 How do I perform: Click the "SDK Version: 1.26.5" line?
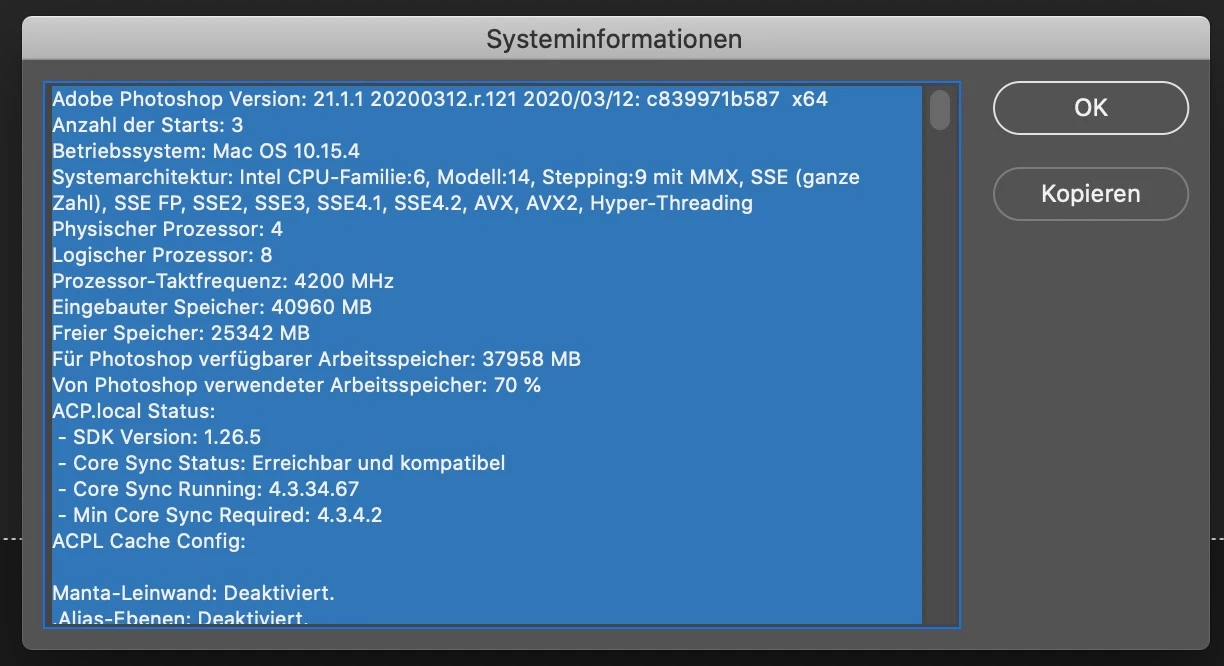point(160,437)
